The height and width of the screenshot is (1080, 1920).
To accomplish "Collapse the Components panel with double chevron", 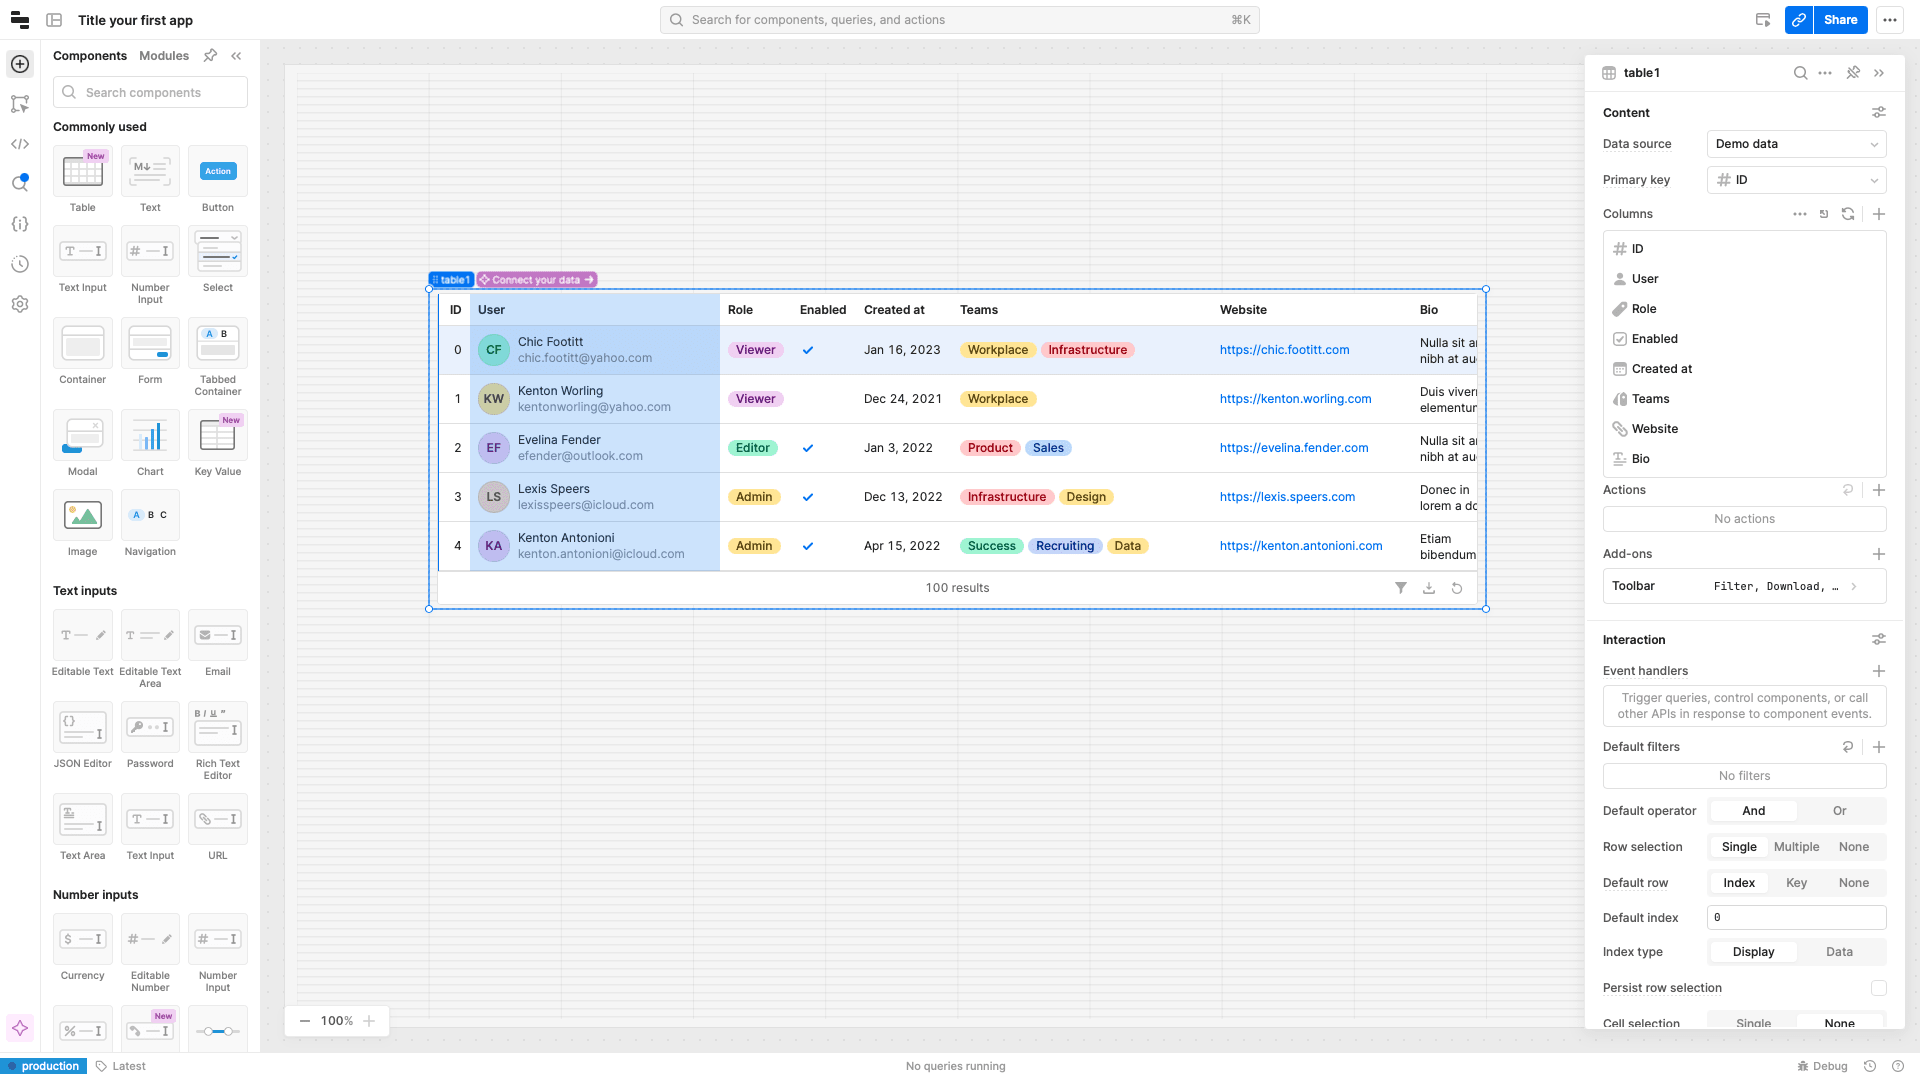I will 236,56.
